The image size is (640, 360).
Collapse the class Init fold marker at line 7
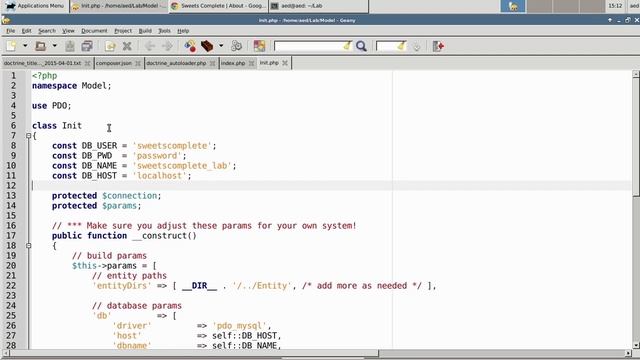point(28,136)
